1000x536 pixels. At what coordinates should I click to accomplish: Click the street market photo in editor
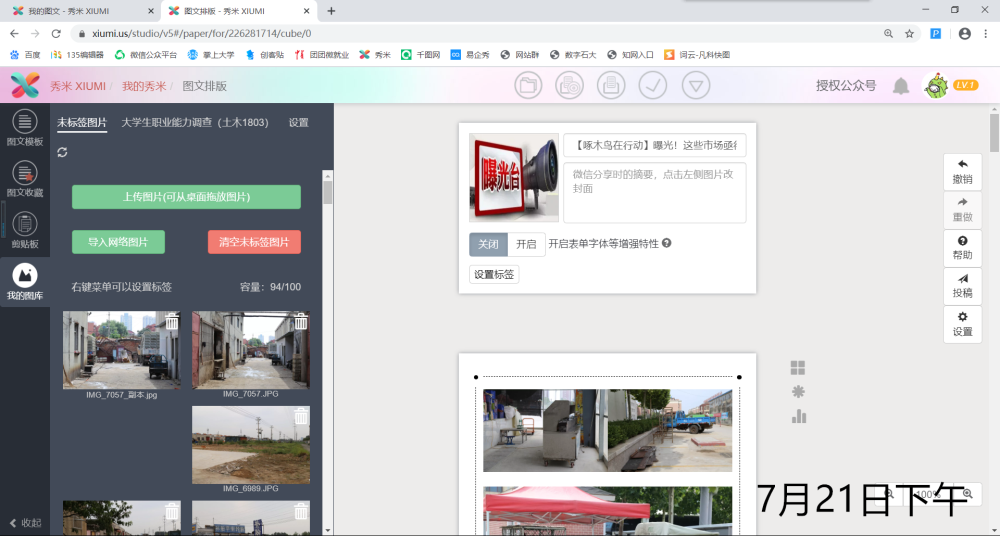point(607,431)
